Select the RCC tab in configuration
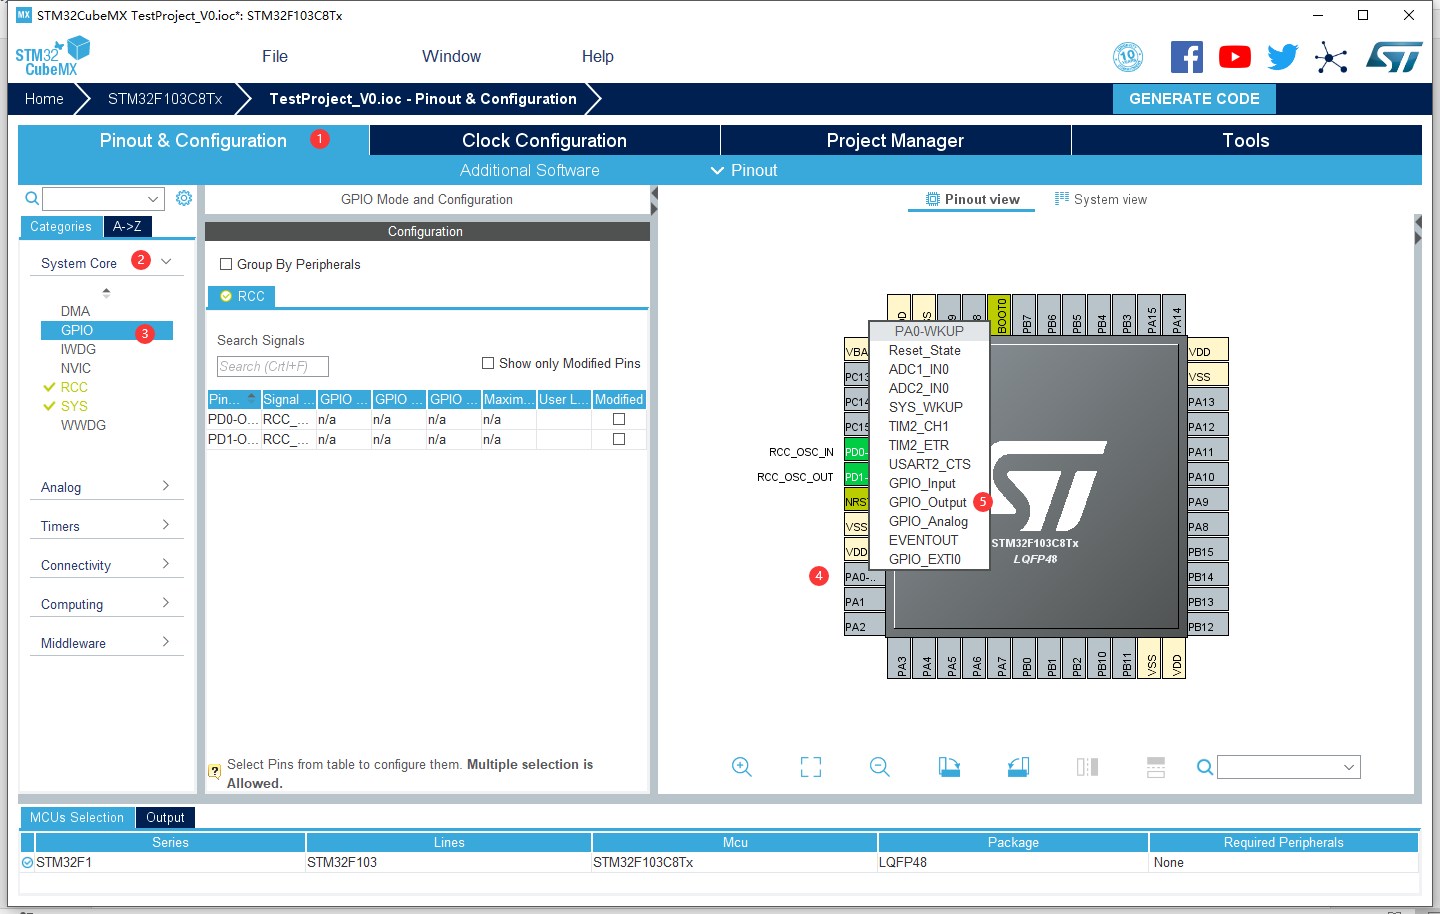Image resolution: width=1440 pixels, height=914 pixels. [x=242, y=296]
